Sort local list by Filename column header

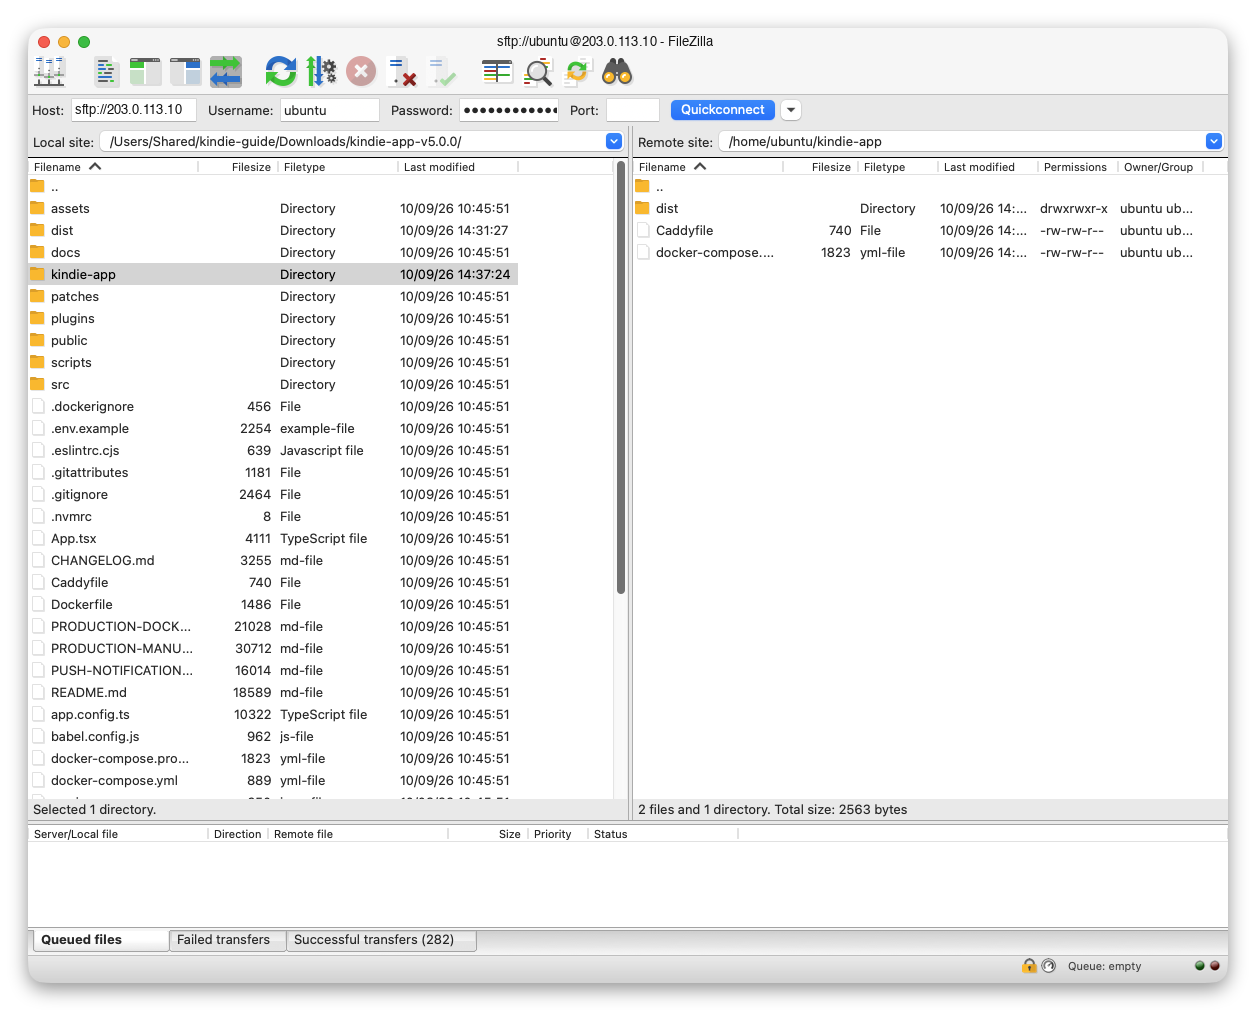point(113,167)
